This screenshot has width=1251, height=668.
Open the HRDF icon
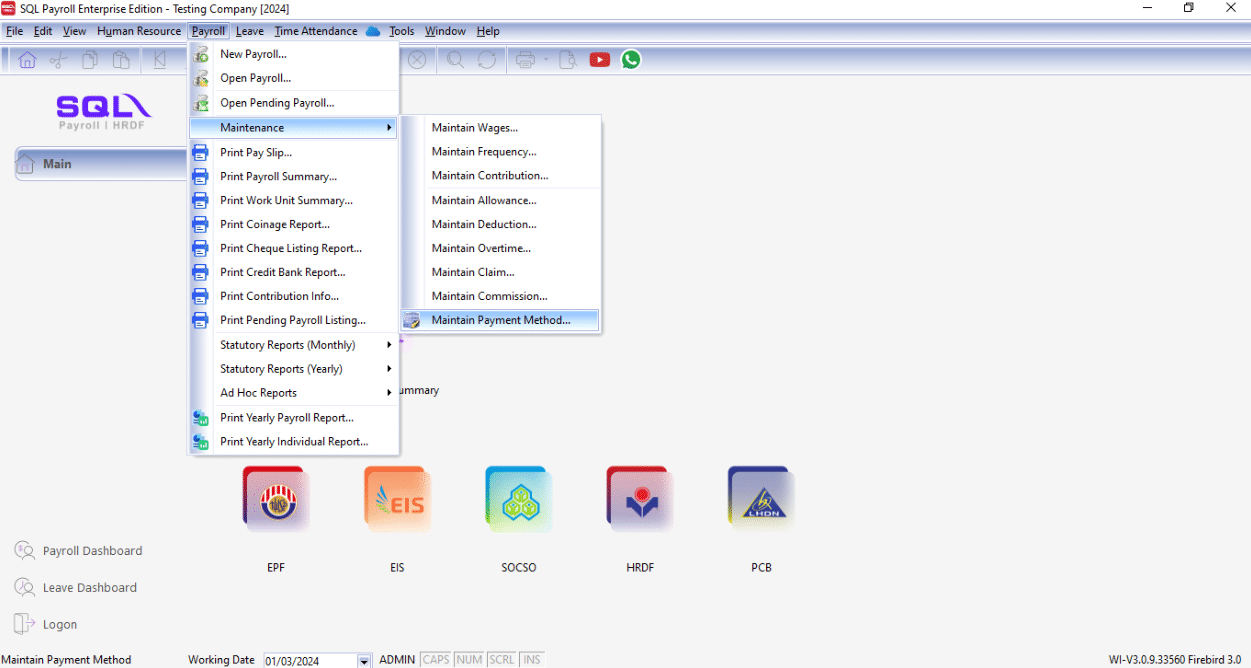tap(640, 499)
